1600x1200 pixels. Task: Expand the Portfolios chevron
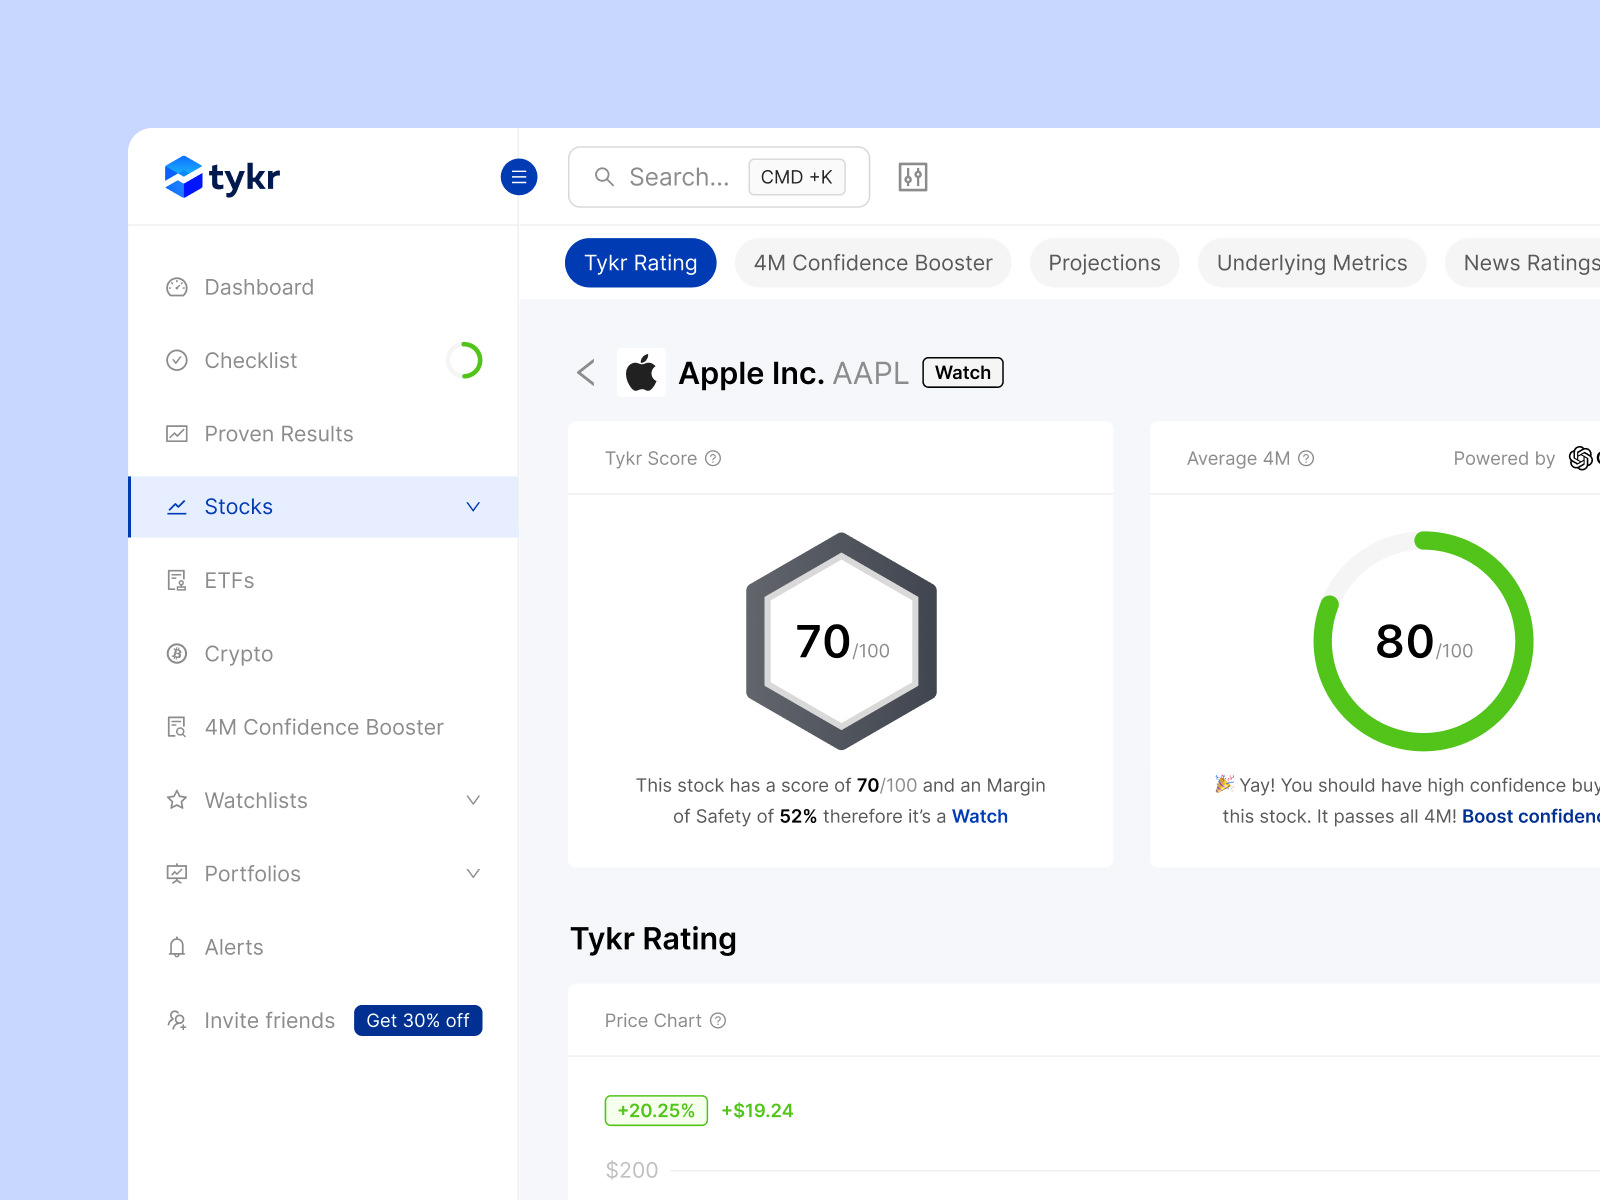point(474,874)
